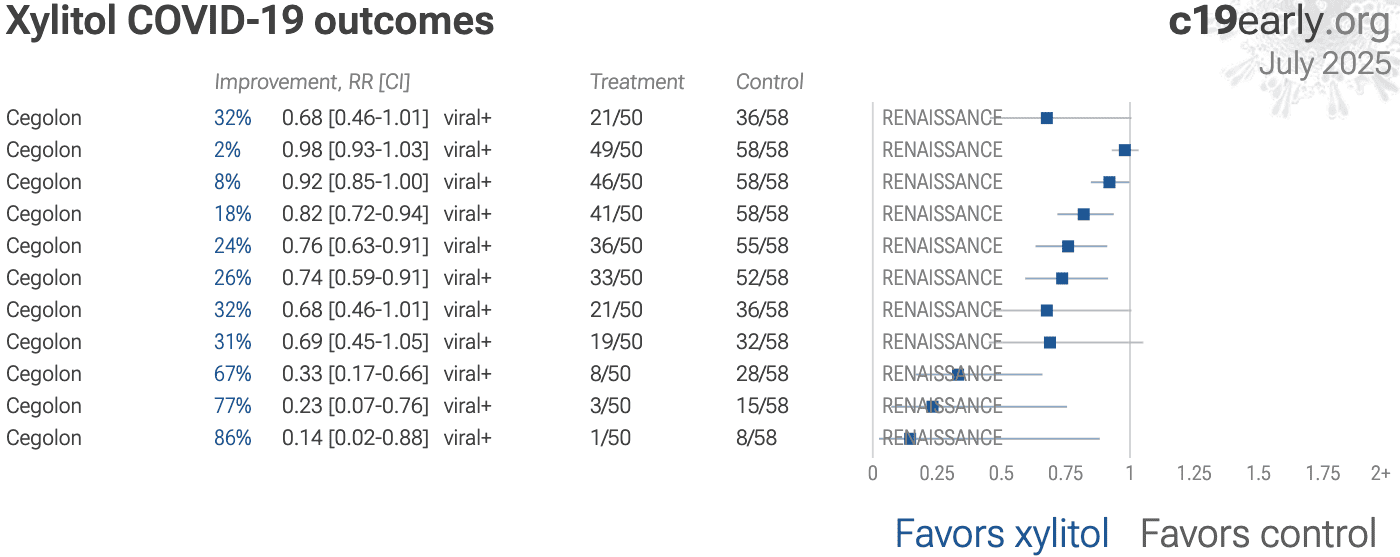Click the "Improvement, RR [CI]" column header
This screenshot has width=1400, height=557.
pyautogui.click(x=312, y=82)
